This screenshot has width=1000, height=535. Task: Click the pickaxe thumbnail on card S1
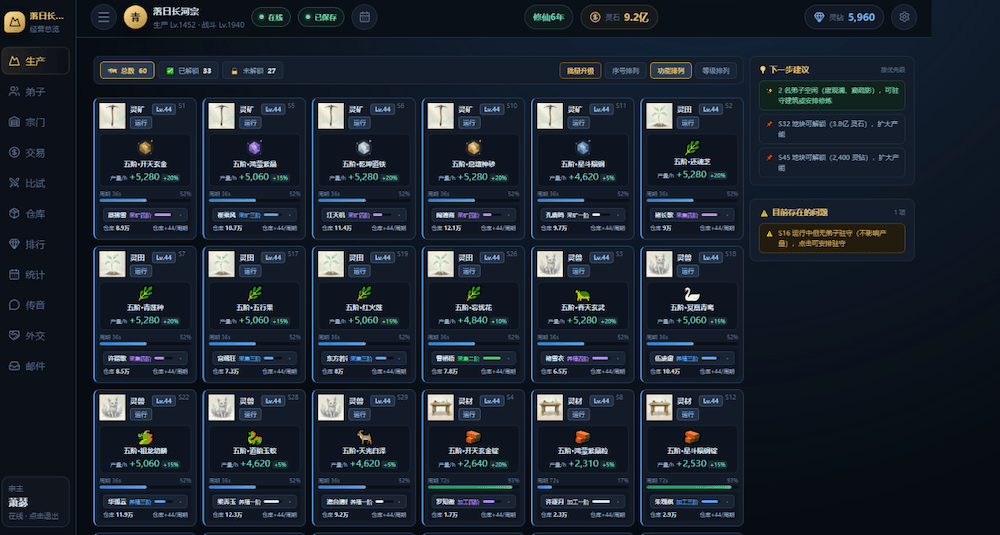pos(112,116)
